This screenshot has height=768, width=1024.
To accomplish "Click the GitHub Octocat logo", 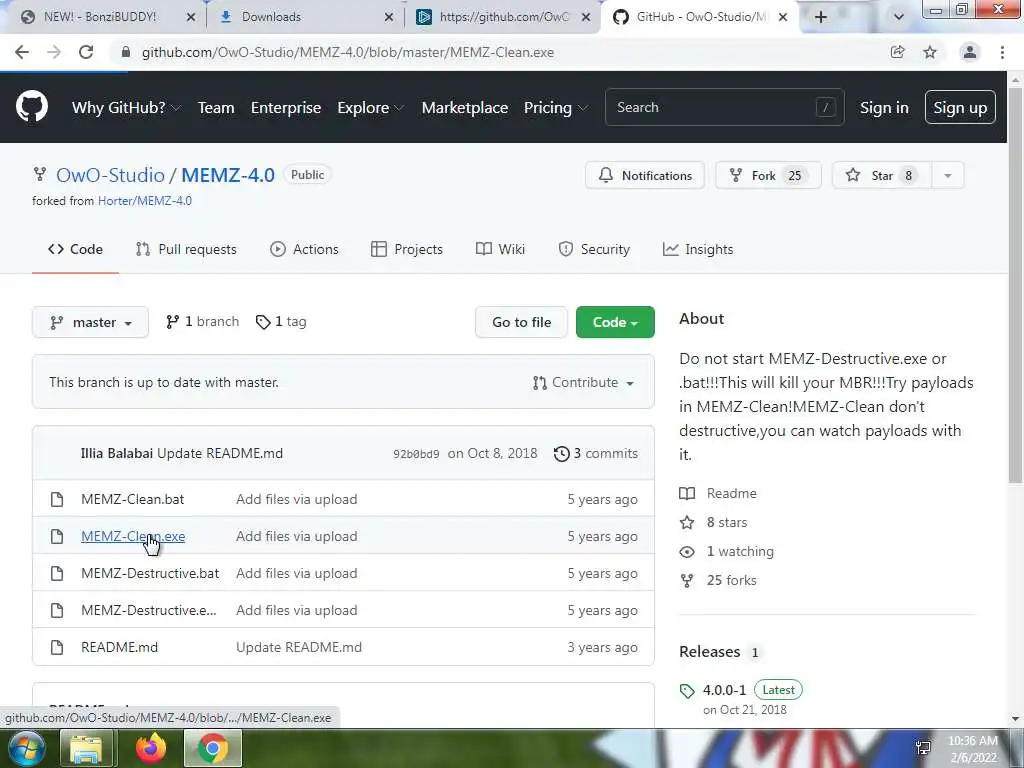I will pos(31,107).
